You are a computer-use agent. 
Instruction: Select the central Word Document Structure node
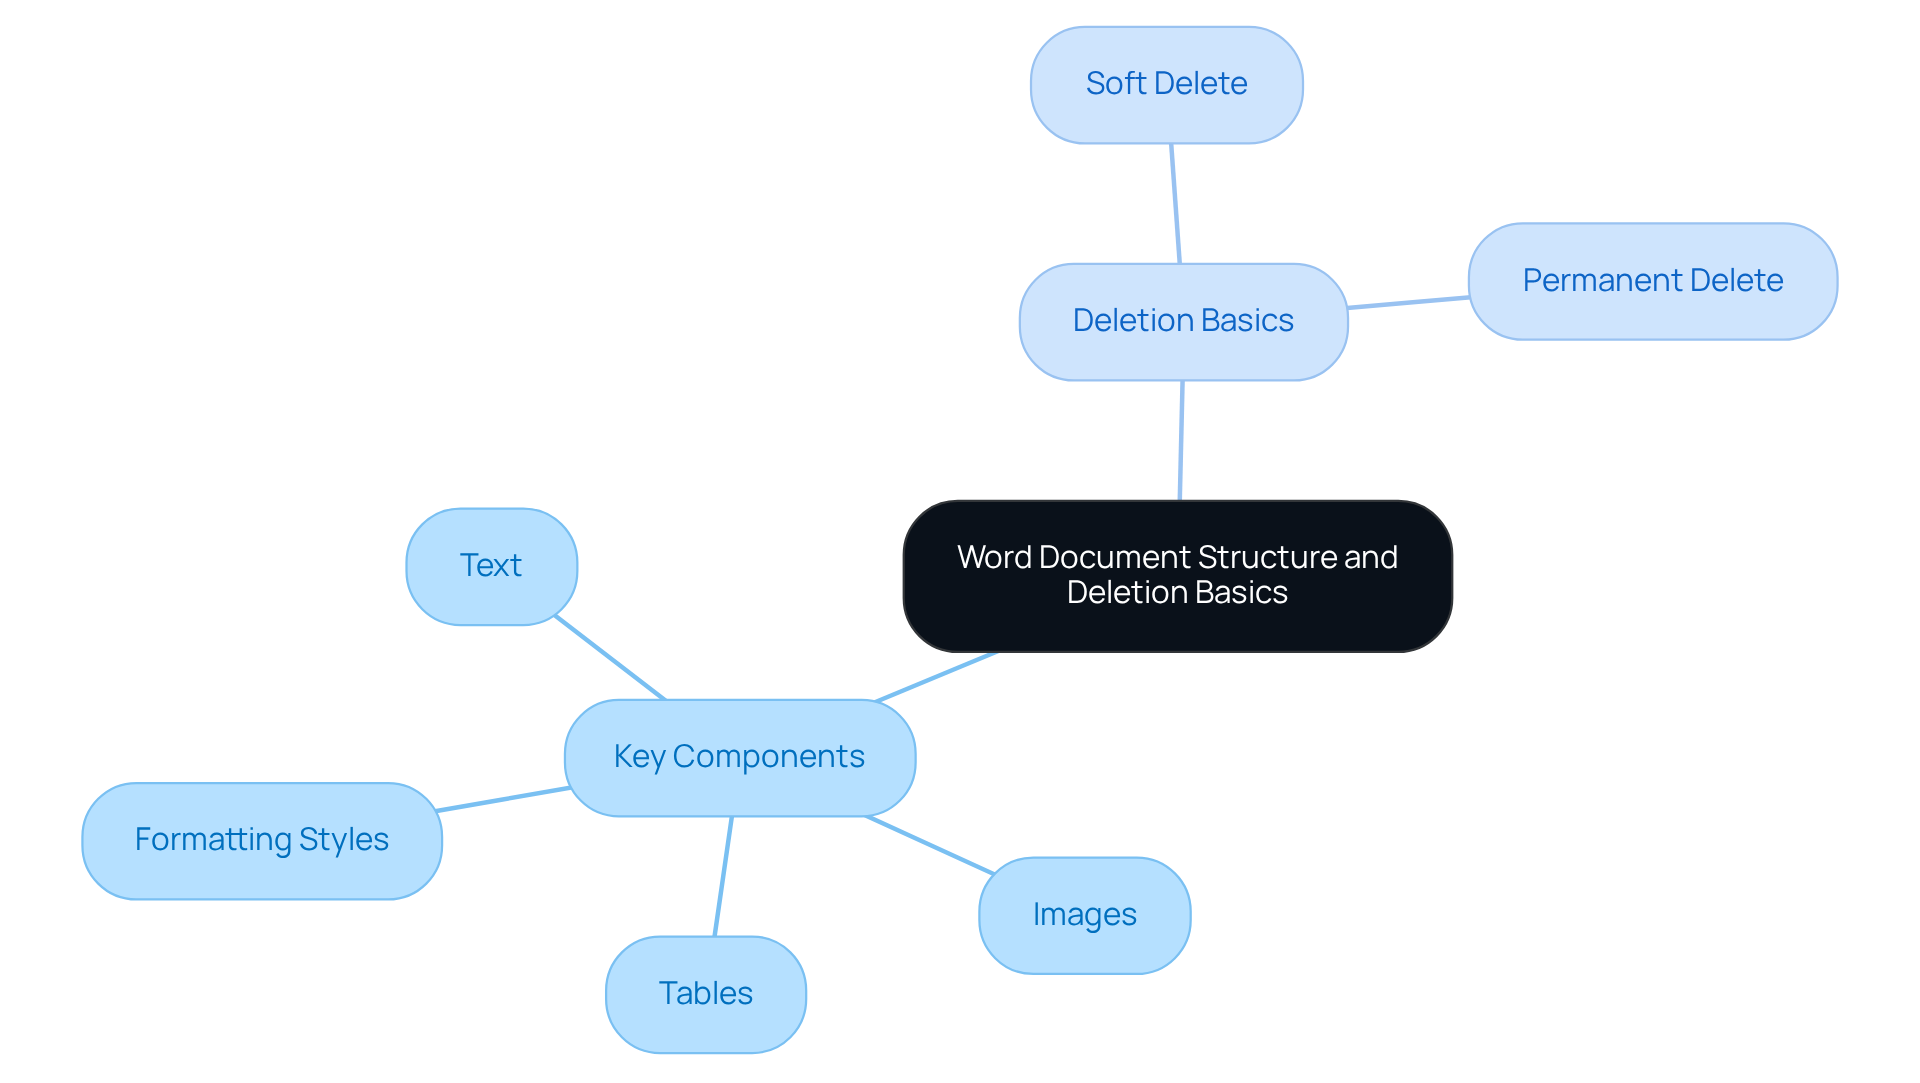tap(1177, 576)
